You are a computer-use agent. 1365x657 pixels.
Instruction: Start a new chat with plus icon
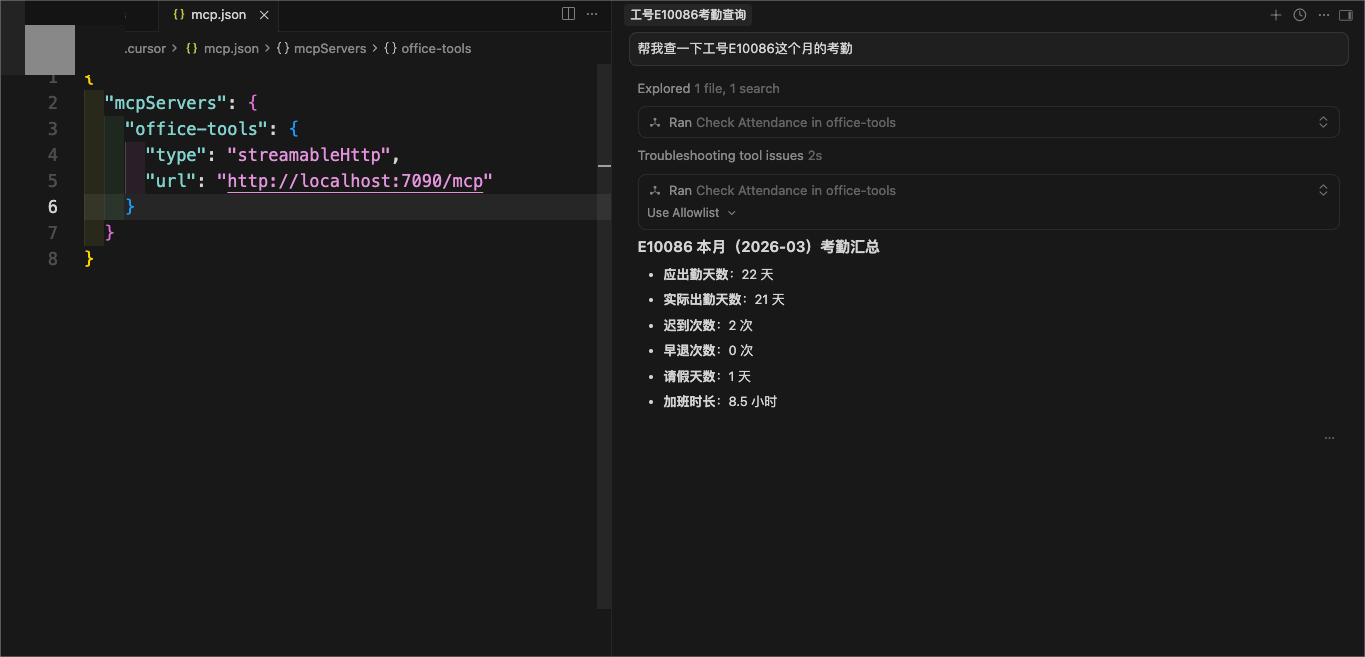point(1275,15)
